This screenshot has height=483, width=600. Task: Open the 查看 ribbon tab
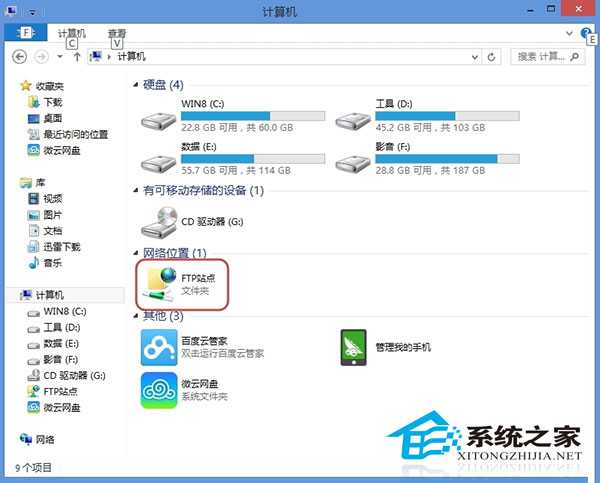pyautogui.click(x=117, y=34)
